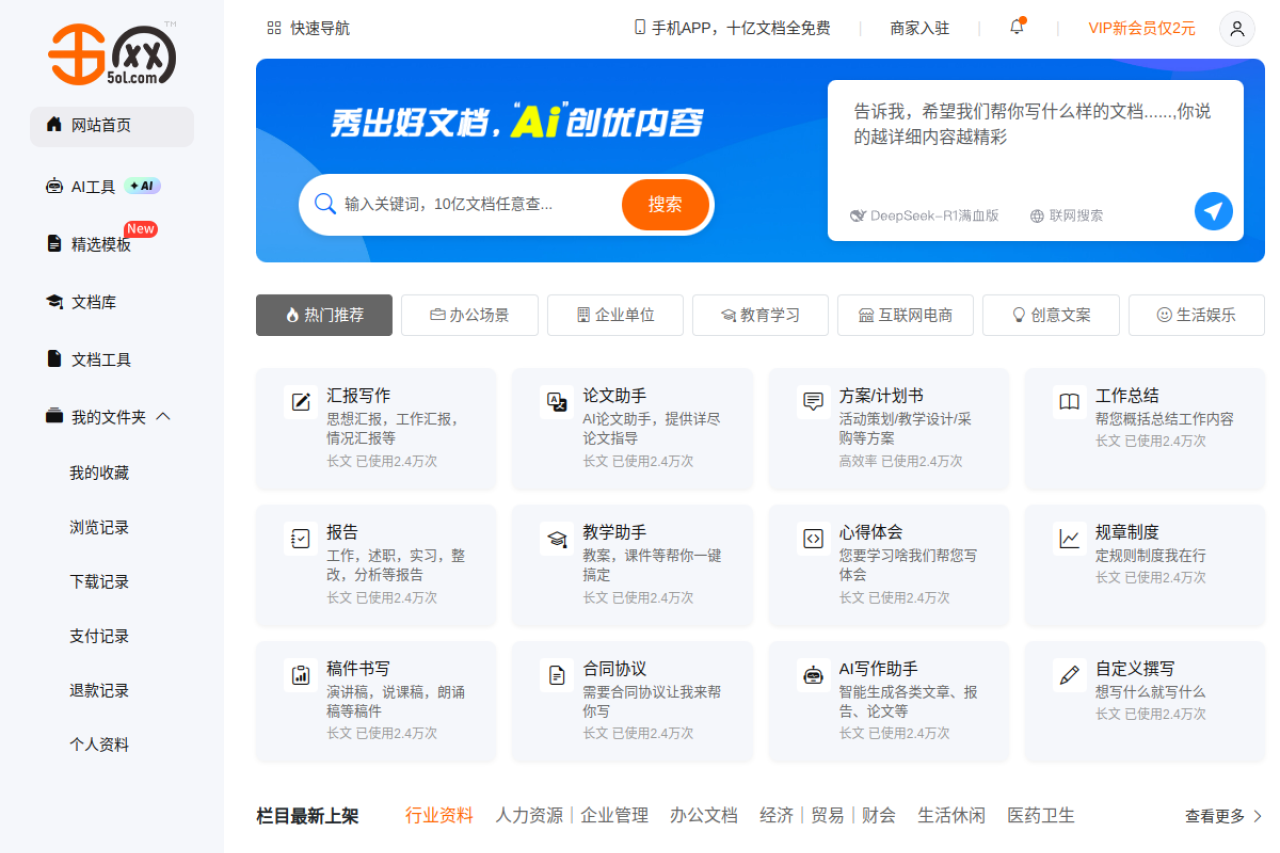
Task: Open the VIP新会员仅2元 promotion link
Action: [1141, 28]
